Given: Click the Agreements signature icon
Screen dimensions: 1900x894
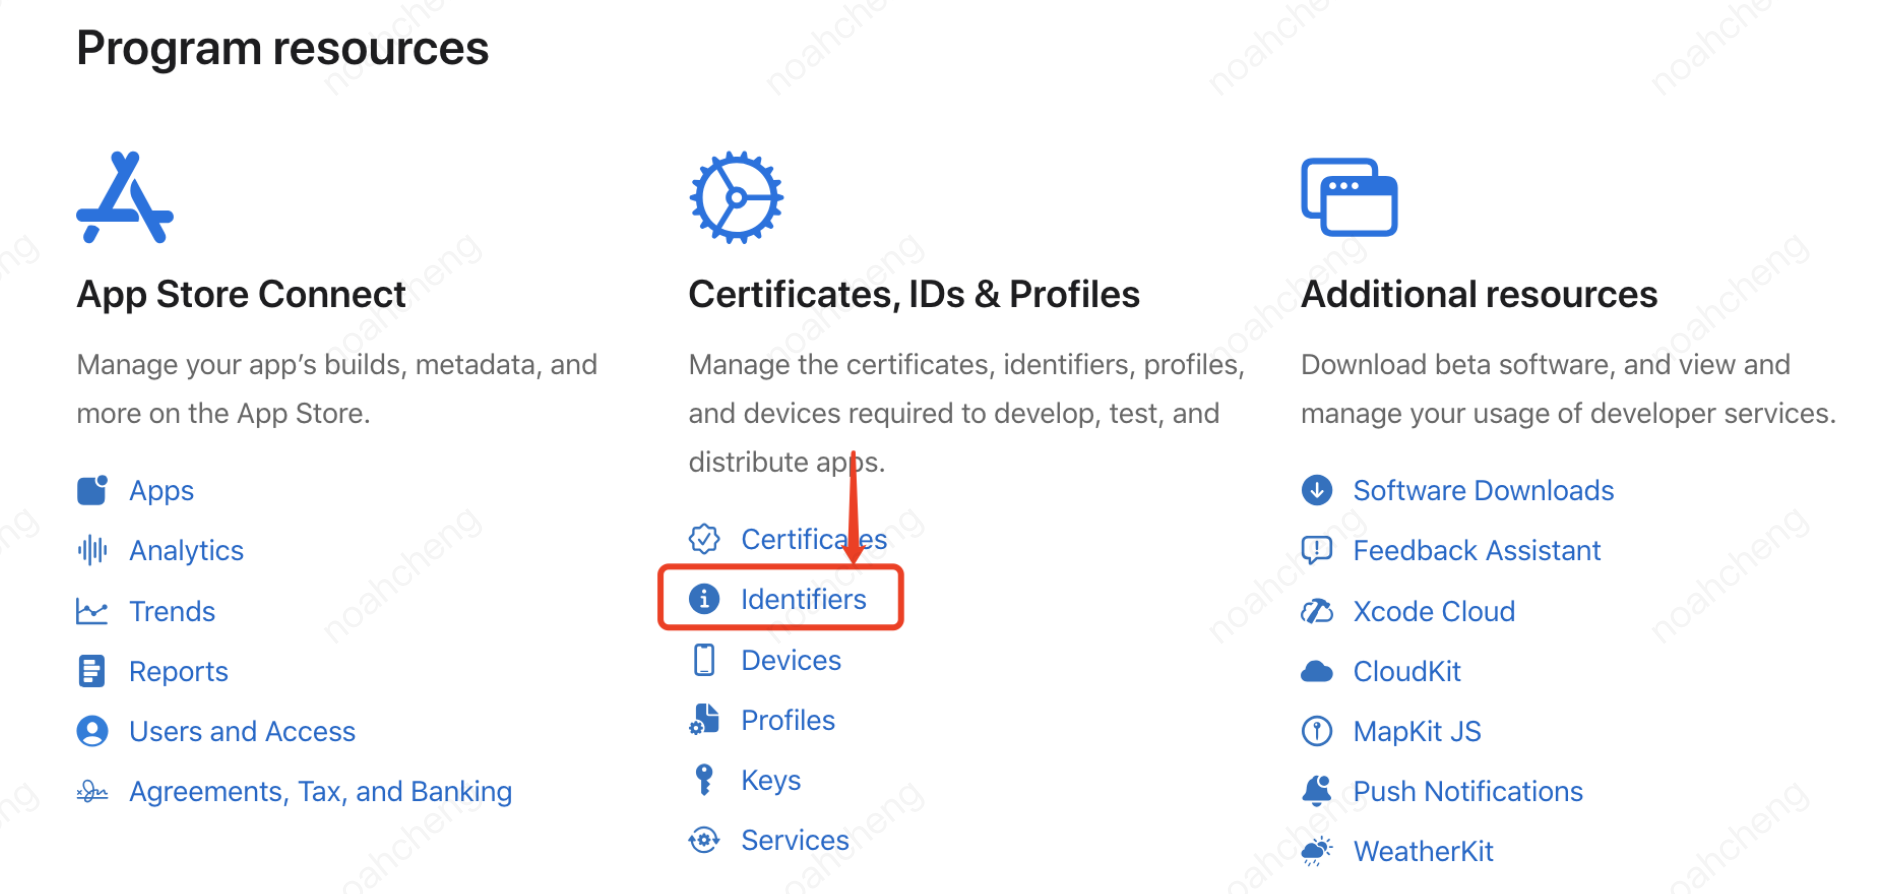Looking at the screenshot, I should 92,792.
